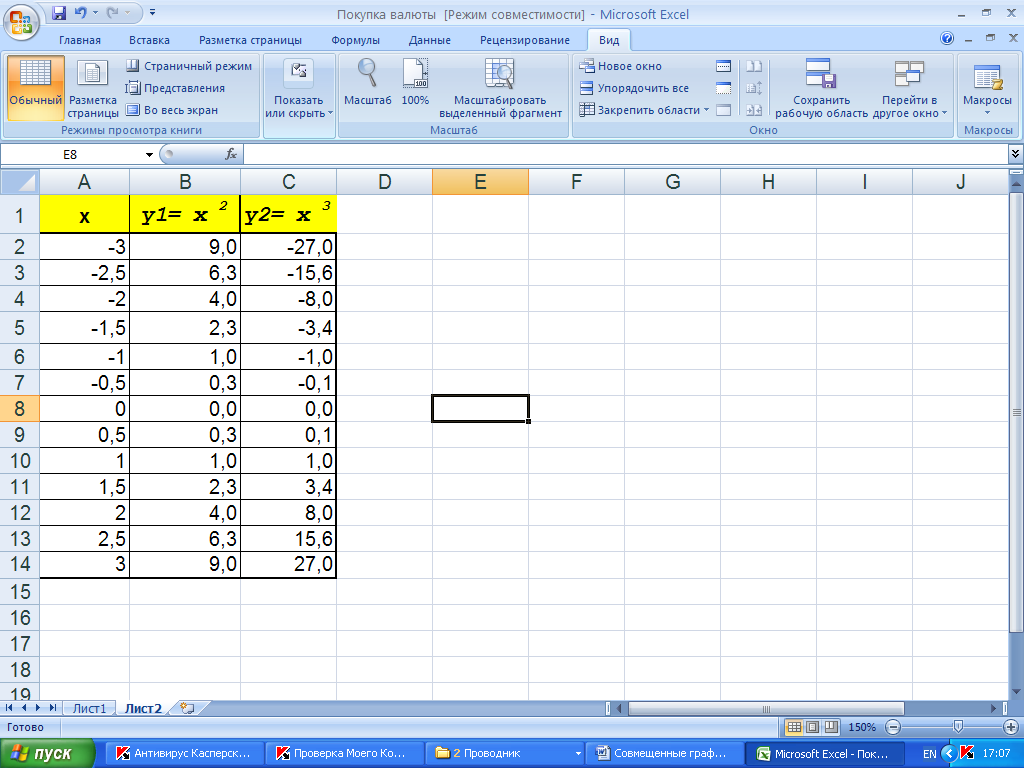
Task: Switch to Разметка страницы page layout view
Action: (93, 88)
